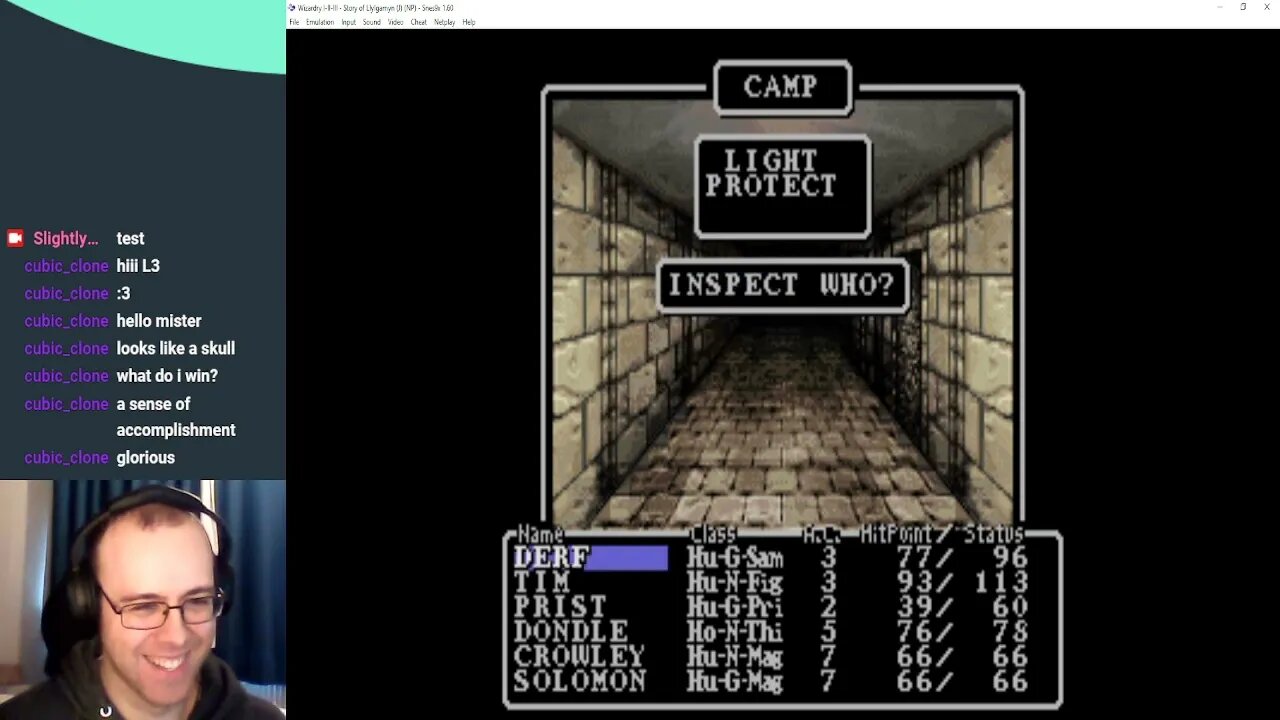
Task: Click TIM's class Hu-N-Fig
Action: 735,582
